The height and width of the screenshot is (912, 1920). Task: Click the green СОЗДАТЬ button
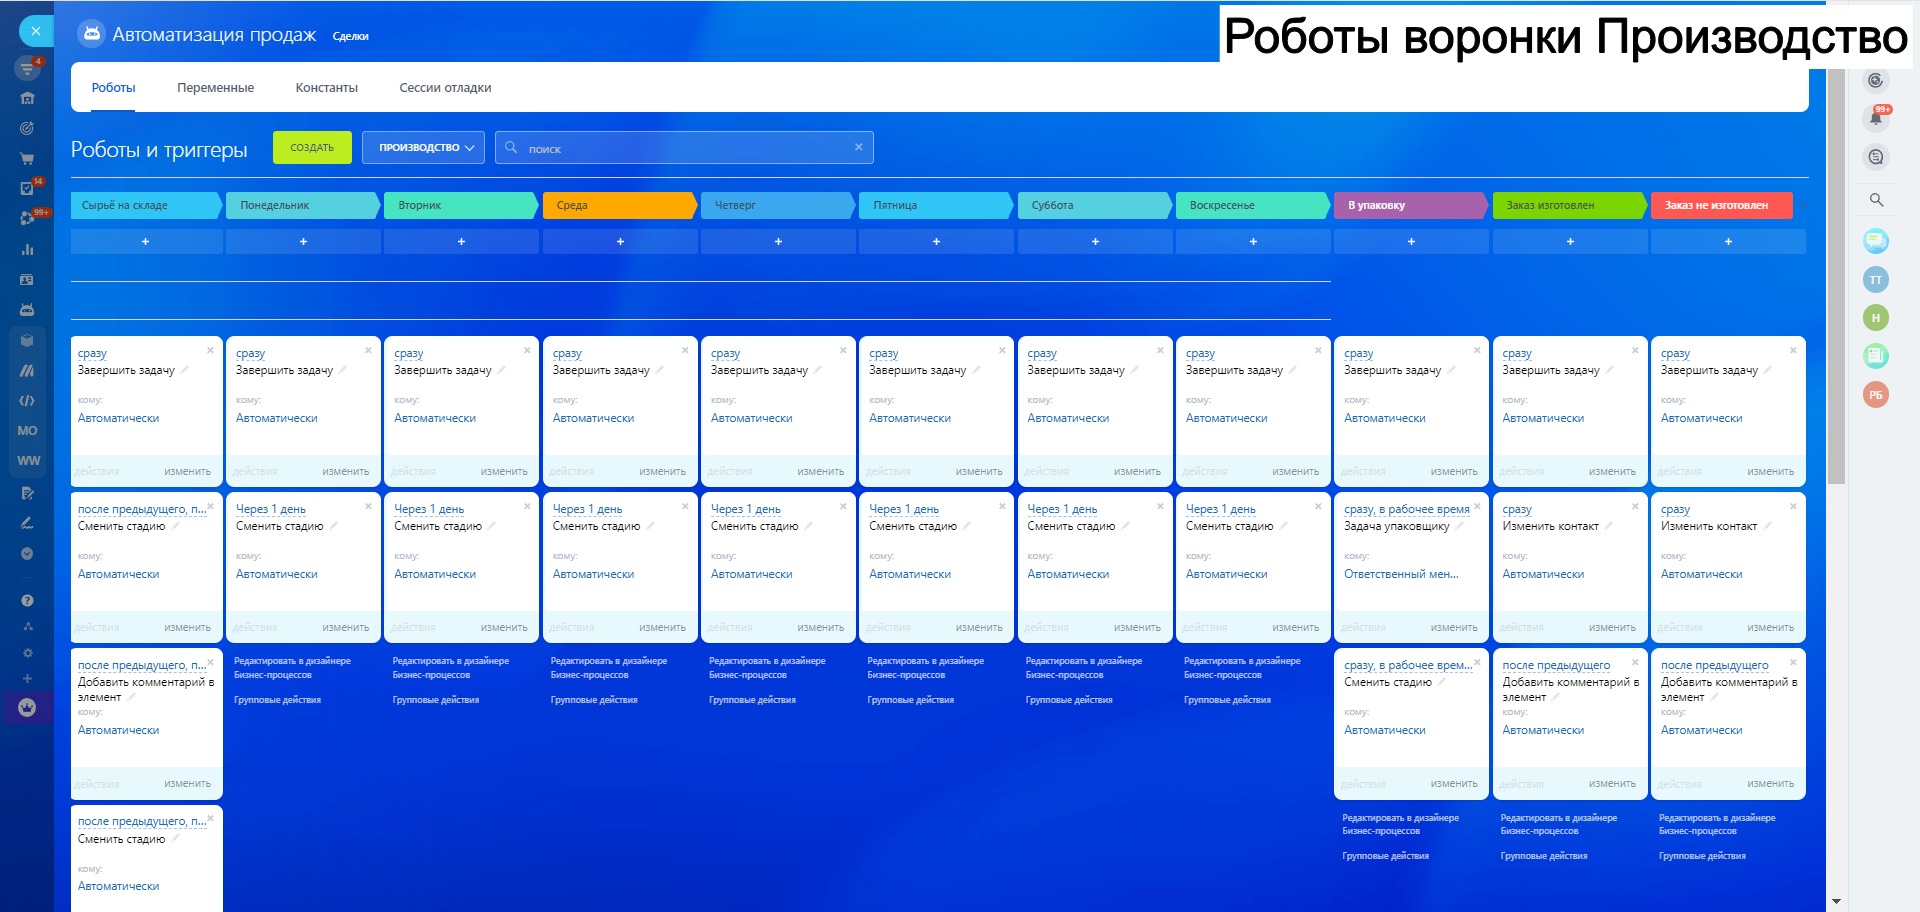click(312, 147)
